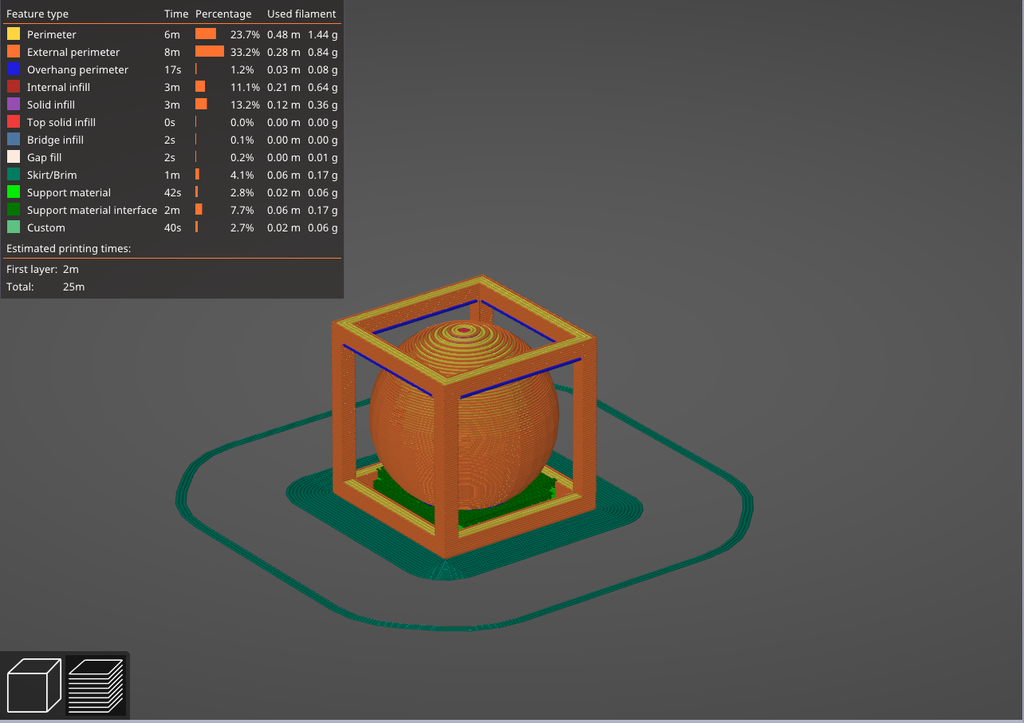The width and height of the screenshot is (1024, 723).
Task: Click the Used filament column header
Action: [301, 14]
